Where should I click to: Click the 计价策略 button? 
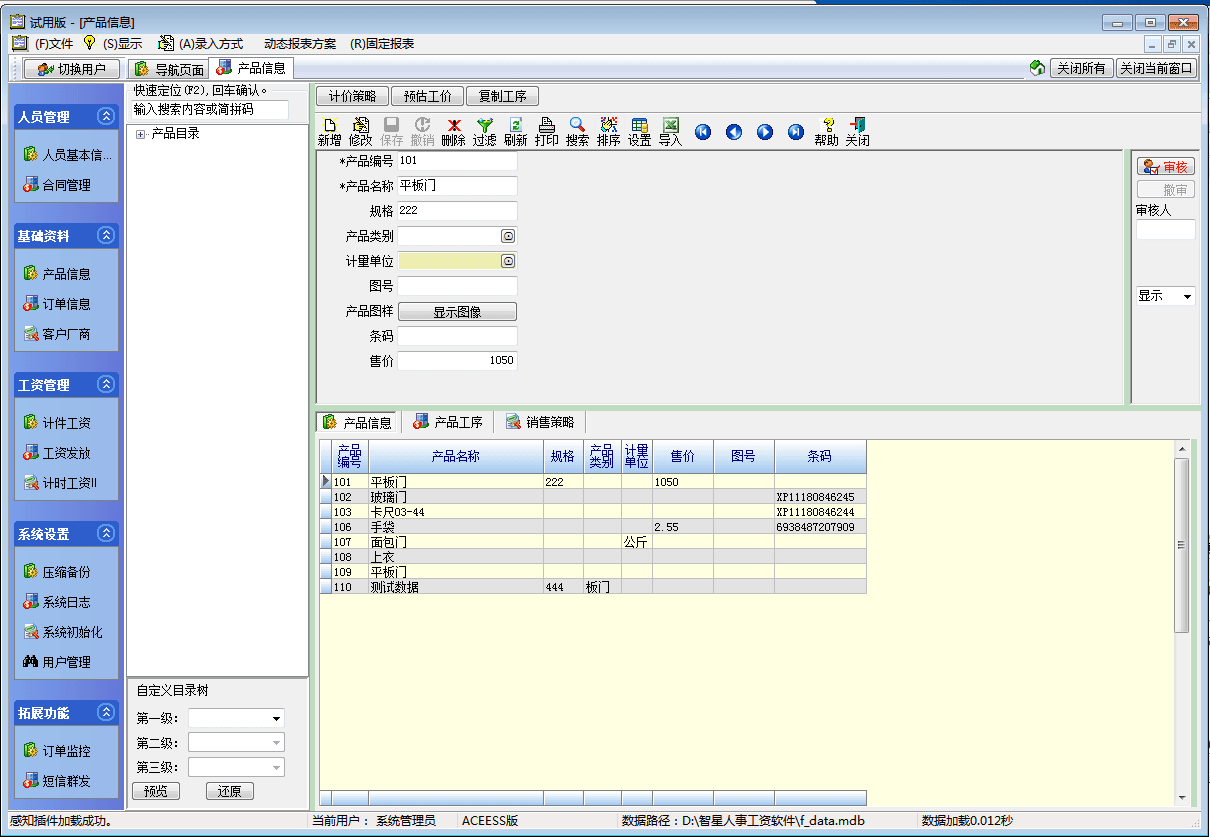pos(352,96)
